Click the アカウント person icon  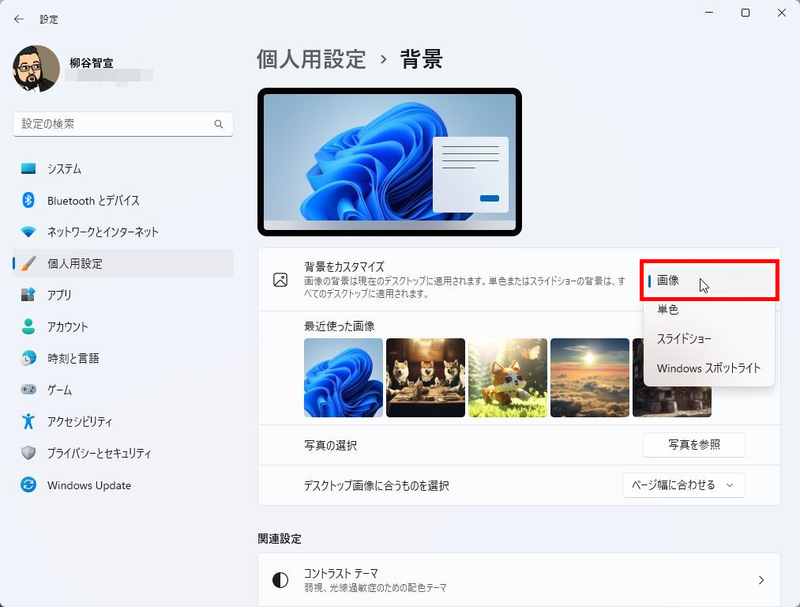click(x=28, y=326)
